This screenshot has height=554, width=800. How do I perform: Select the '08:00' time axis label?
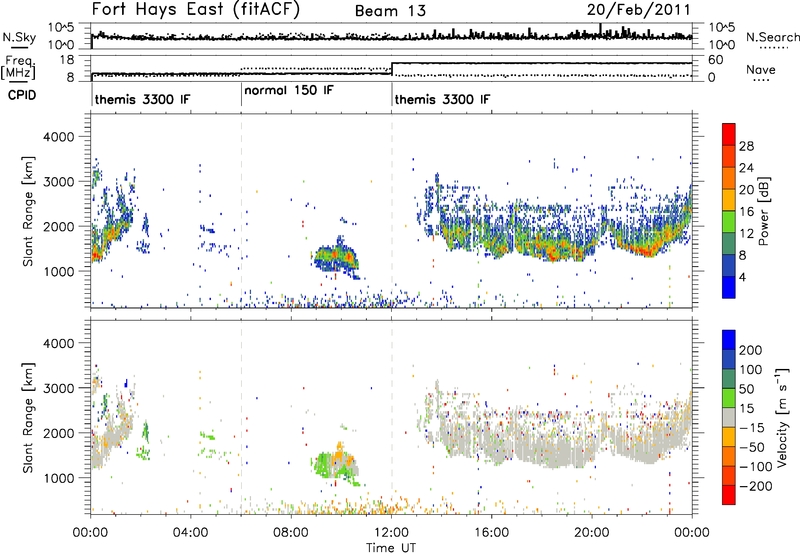(290, 533)
